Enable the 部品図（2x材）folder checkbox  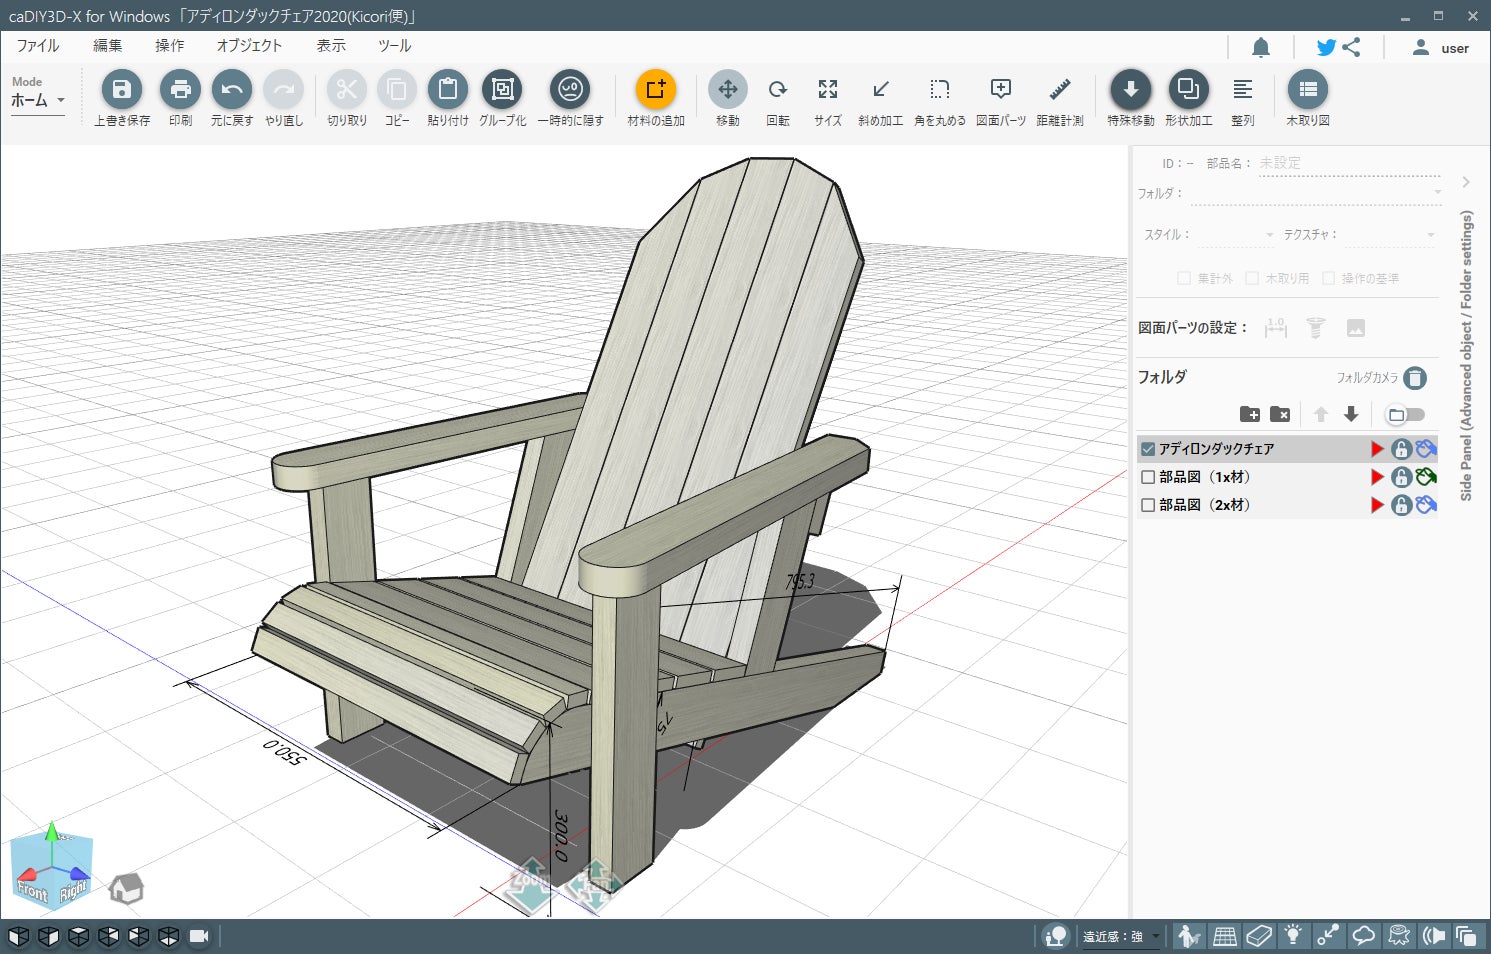[x=1148, y=505]
